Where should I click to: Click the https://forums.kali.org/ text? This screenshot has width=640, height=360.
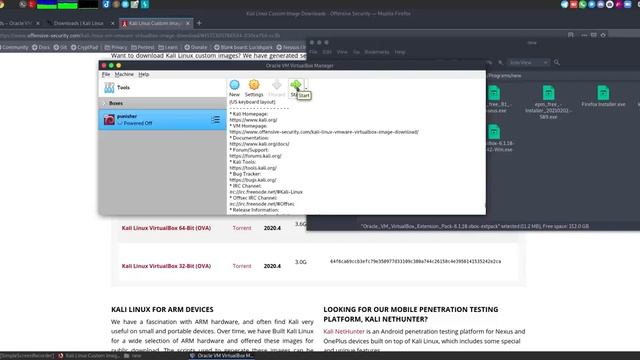256,156
